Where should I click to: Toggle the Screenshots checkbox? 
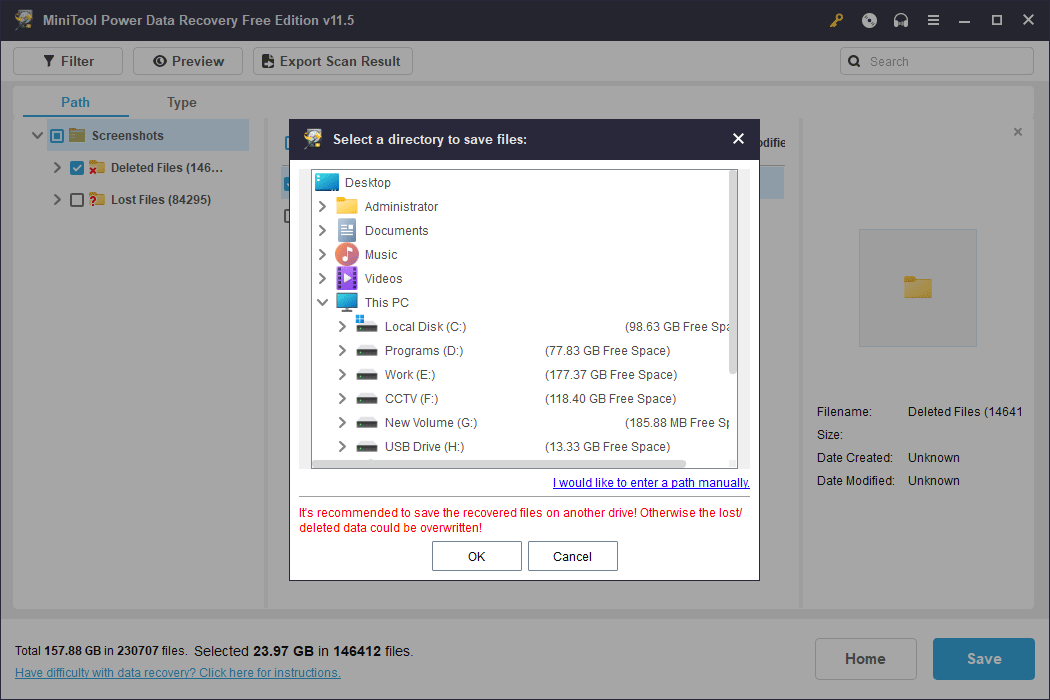57,136
